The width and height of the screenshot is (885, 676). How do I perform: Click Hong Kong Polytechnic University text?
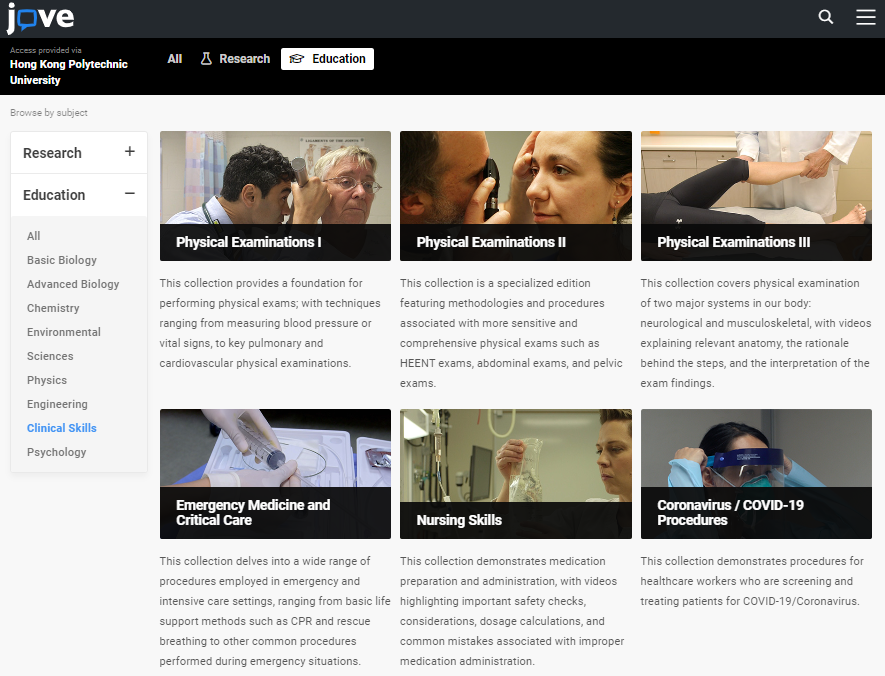click(69, 72)
